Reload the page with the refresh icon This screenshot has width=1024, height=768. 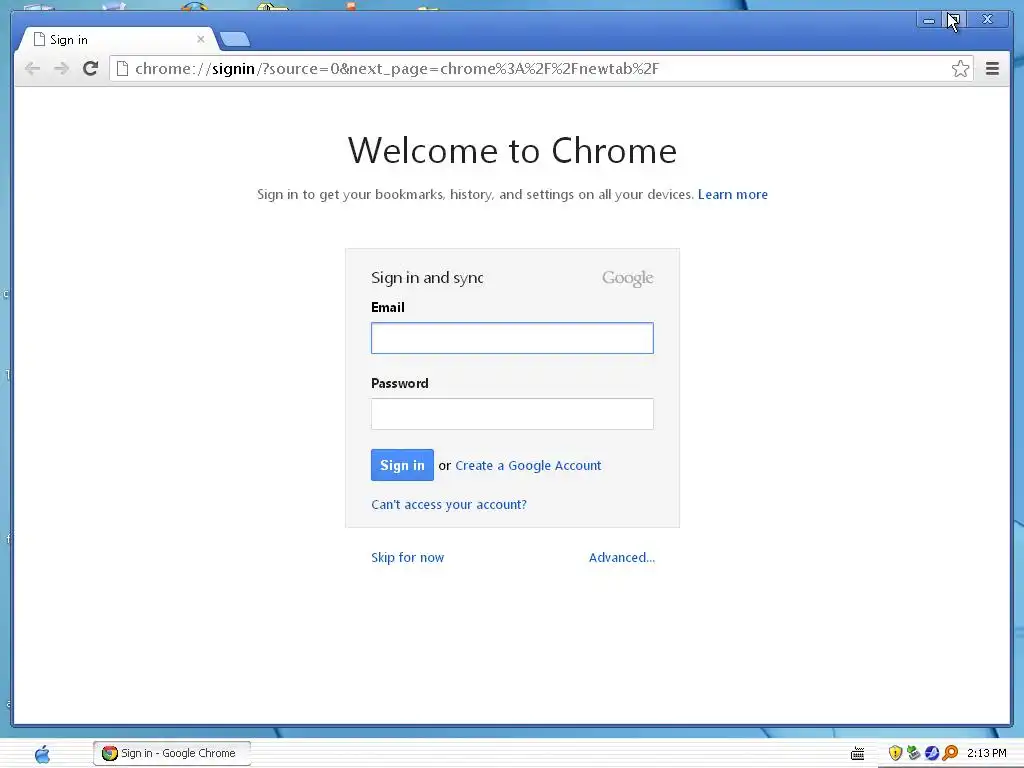click(x=91, y=69)
